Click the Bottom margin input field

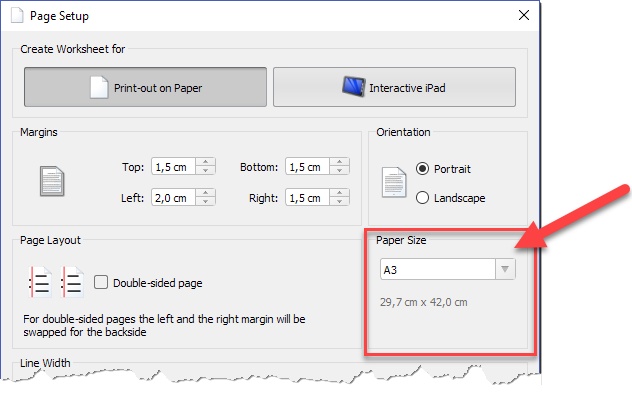coord(308,166)
